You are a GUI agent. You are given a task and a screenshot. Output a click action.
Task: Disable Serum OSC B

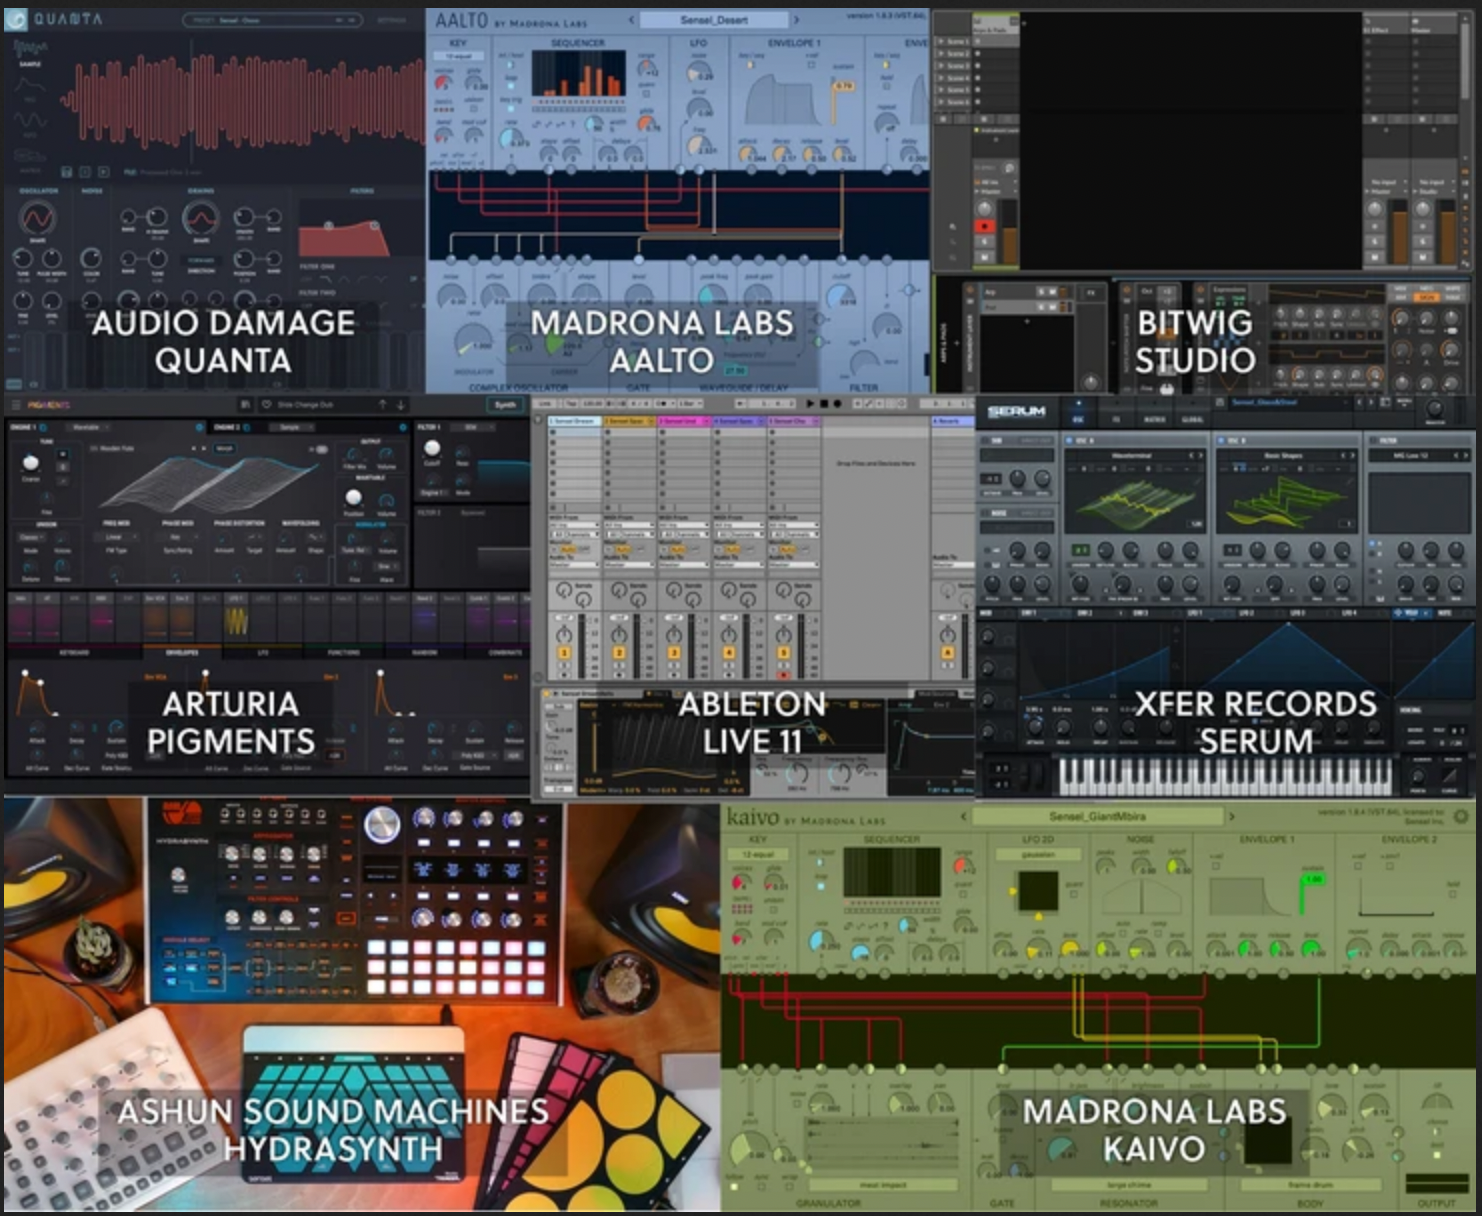[1221, 440]
